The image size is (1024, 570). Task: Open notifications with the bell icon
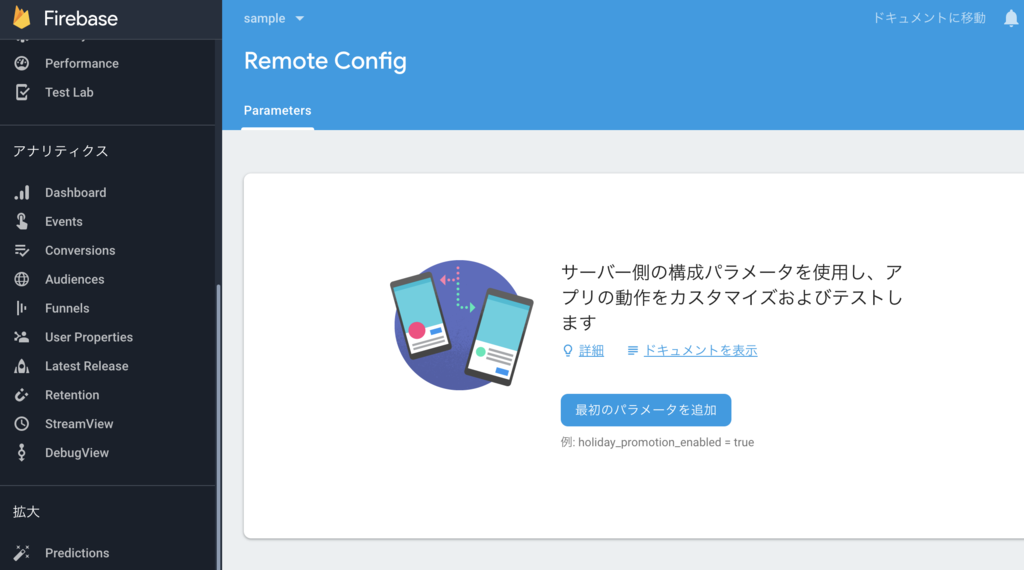(1011, 18)
